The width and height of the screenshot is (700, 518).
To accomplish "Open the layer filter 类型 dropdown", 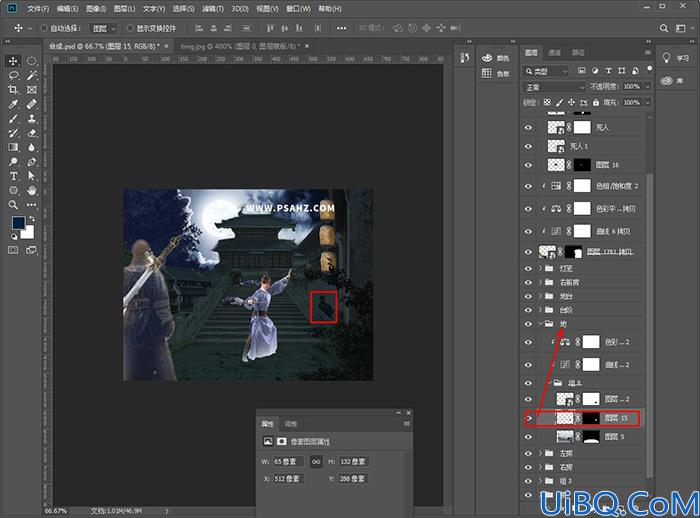I will click(x=546, y=71).
